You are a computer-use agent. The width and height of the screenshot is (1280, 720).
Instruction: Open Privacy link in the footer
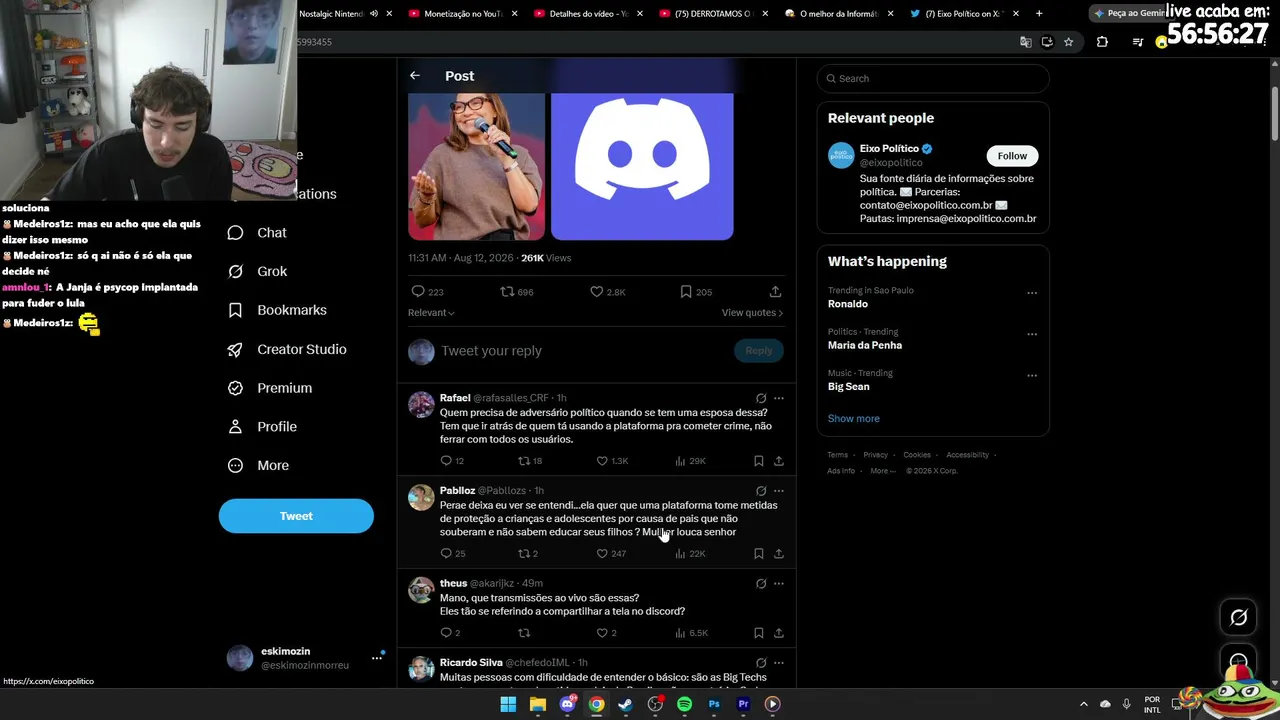(875, 455)
